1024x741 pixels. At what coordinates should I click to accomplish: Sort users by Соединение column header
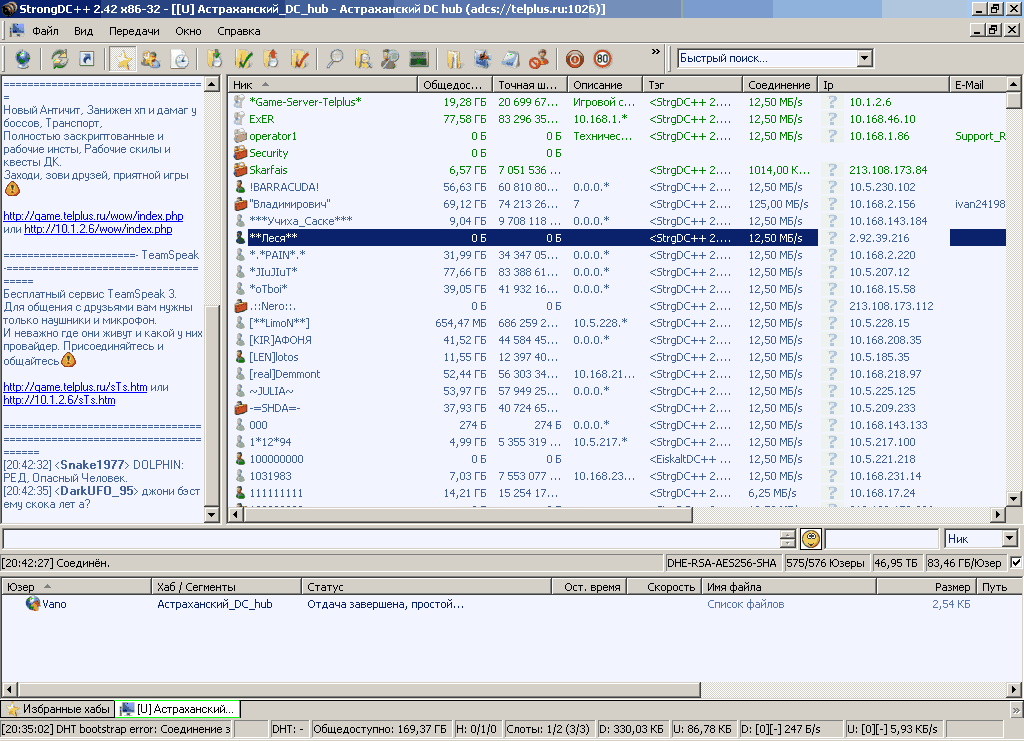click(x=780, y=85)
